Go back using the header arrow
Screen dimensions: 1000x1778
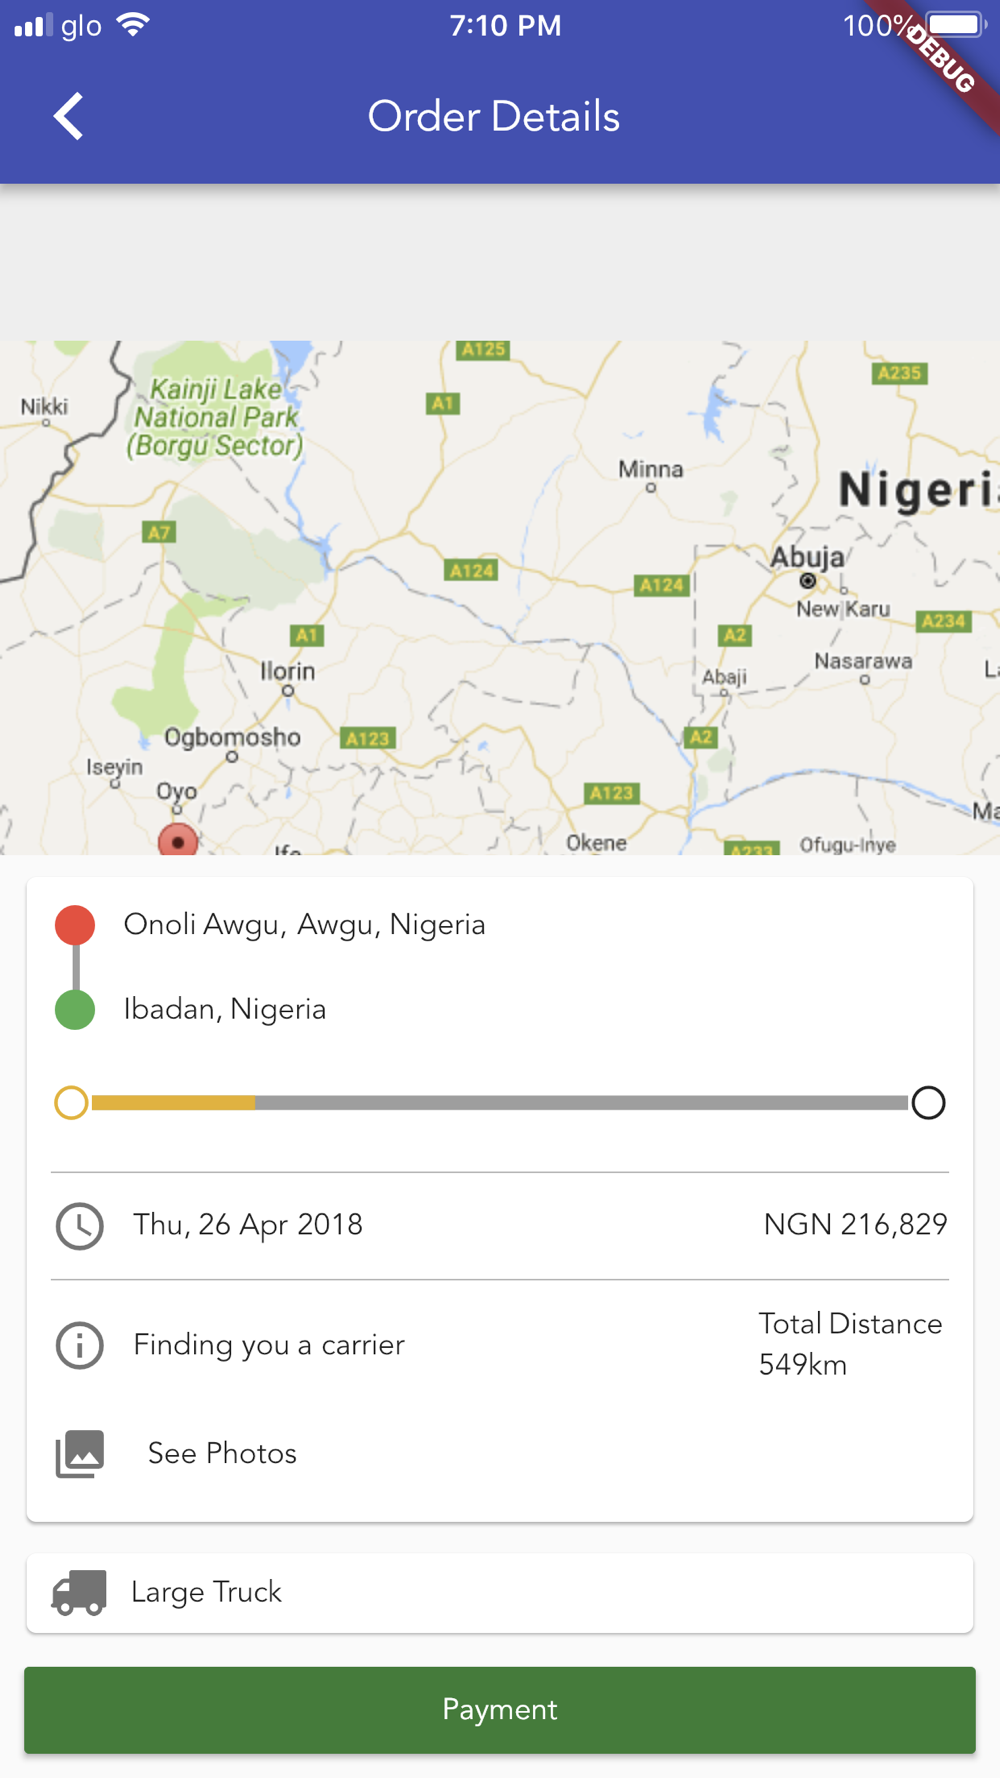[68, 116]
